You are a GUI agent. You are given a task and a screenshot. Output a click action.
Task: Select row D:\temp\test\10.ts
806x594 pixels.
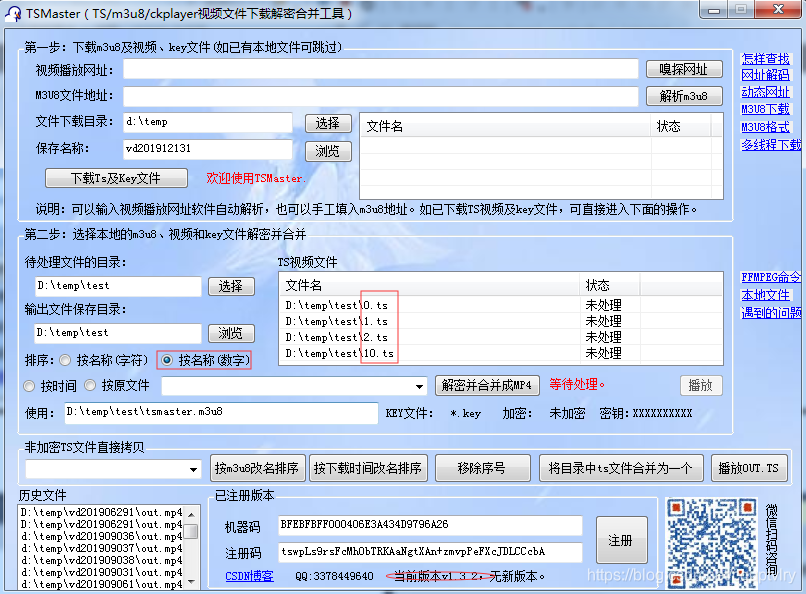pyautogui.click(x=500, y=354)
